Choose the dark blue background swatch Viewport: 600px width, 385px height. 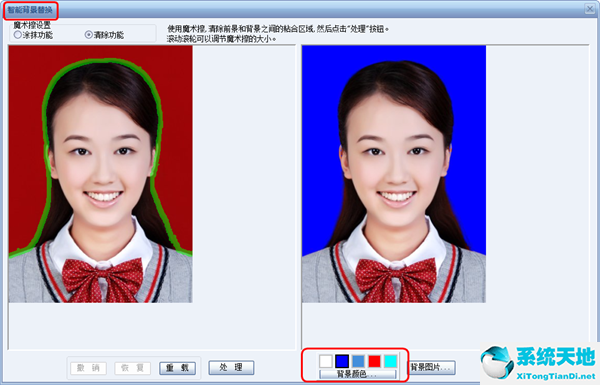(342, 361)
